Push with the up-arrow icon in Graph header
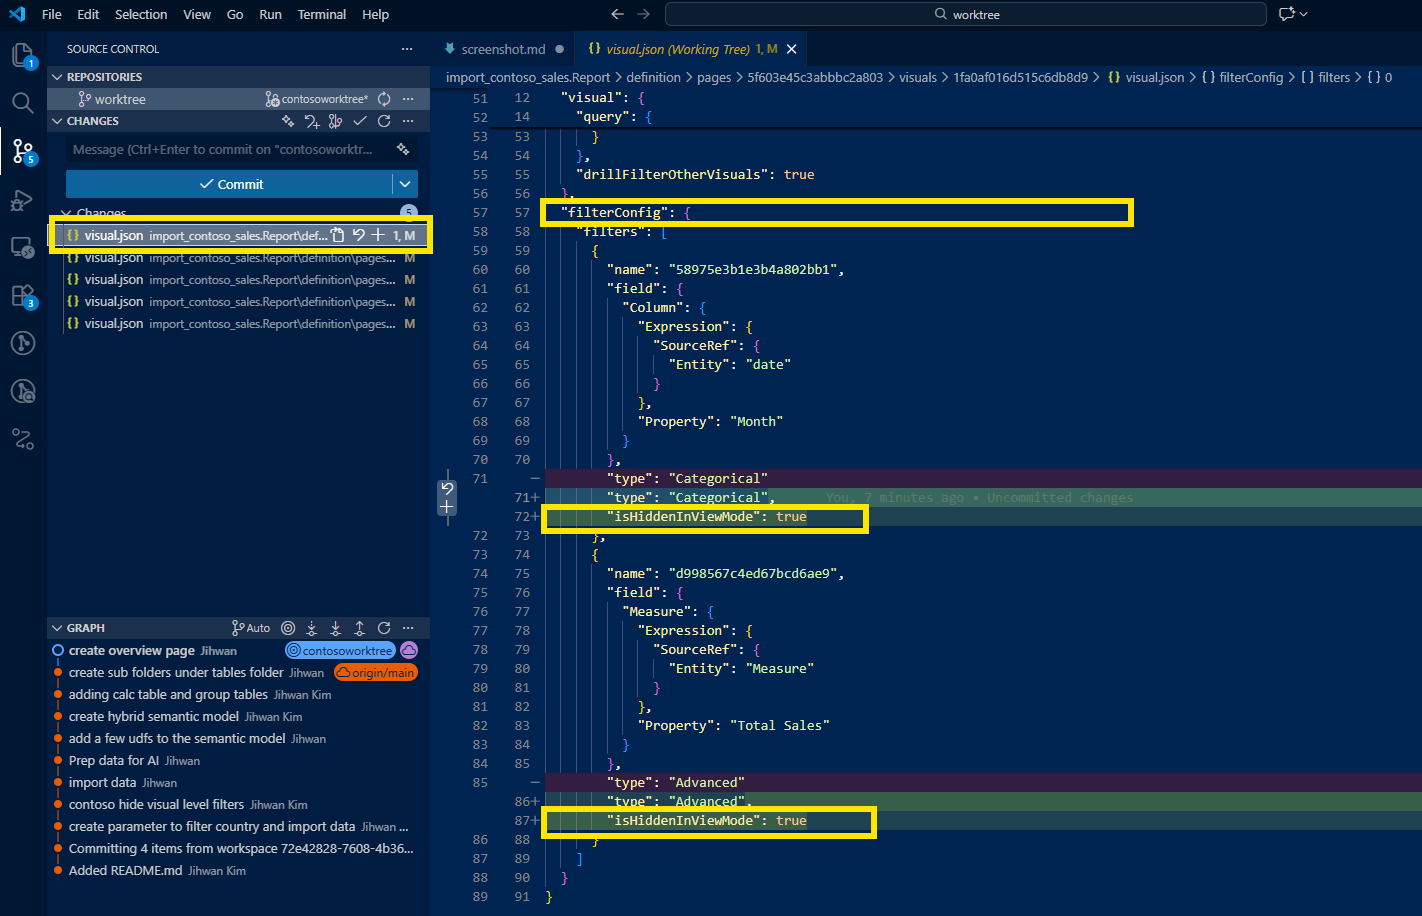 [360, 628]
